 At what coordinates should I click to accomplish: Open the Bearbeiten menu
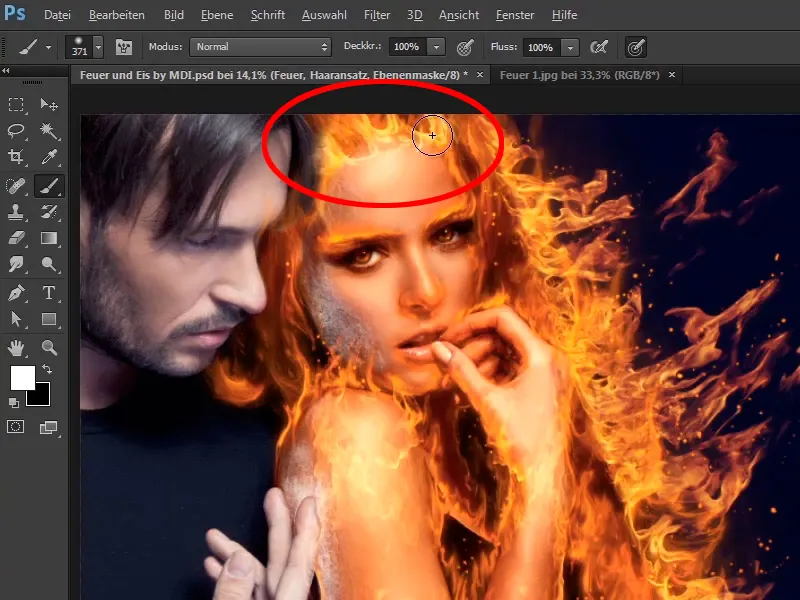[x=116, y=15]
